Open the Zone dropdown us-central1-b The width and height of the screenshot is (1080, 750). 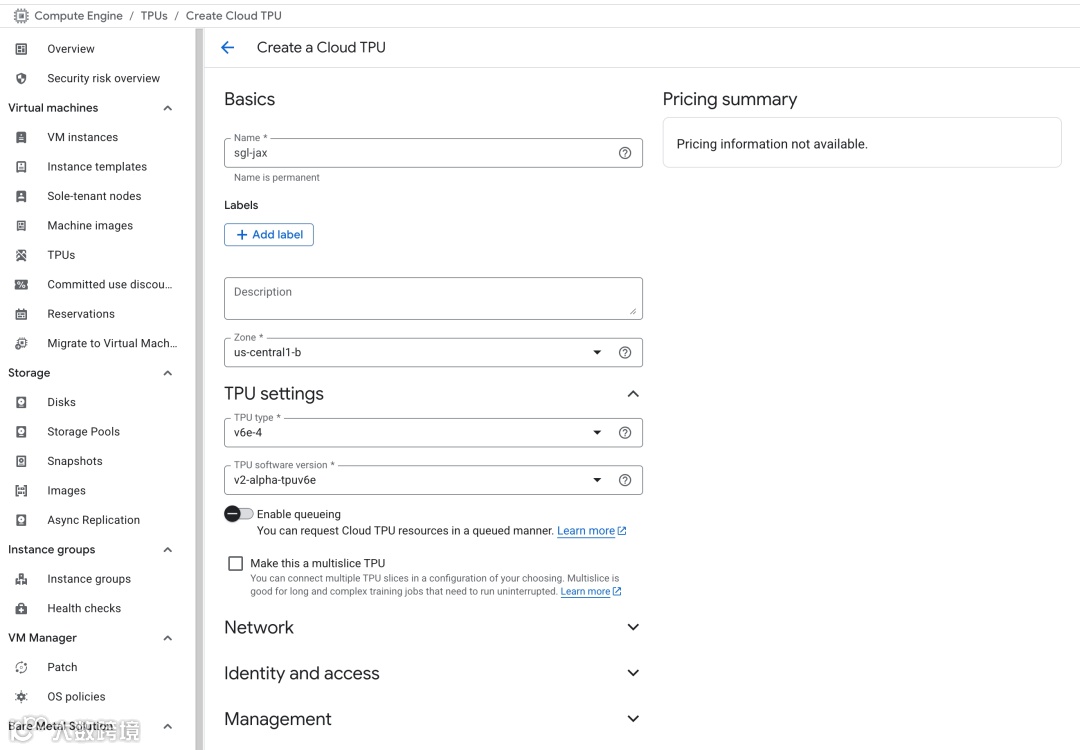(x=415, y=352)
